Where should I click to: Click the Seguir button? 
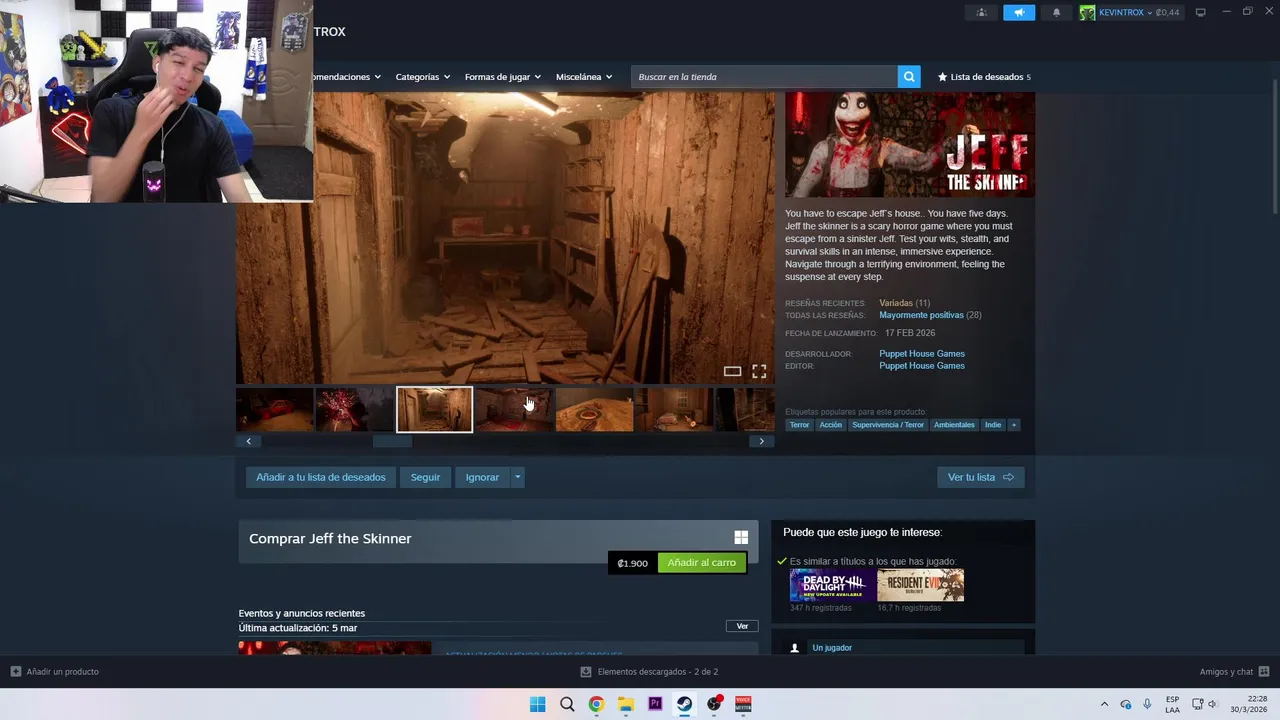click(425, 477)
